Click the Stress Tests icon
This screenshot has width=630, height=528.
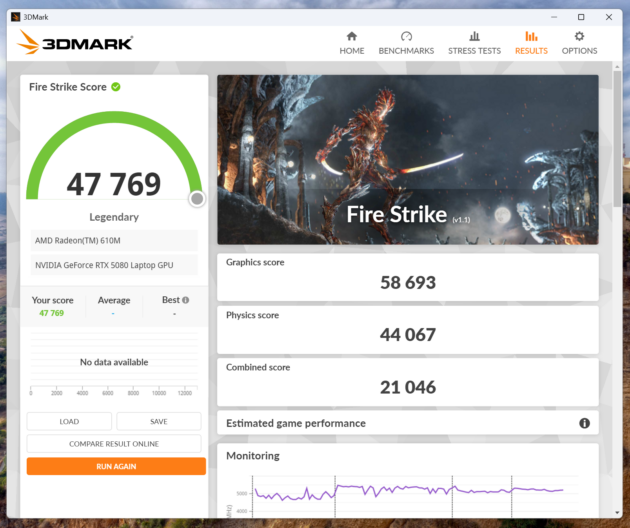pos(474,37)
